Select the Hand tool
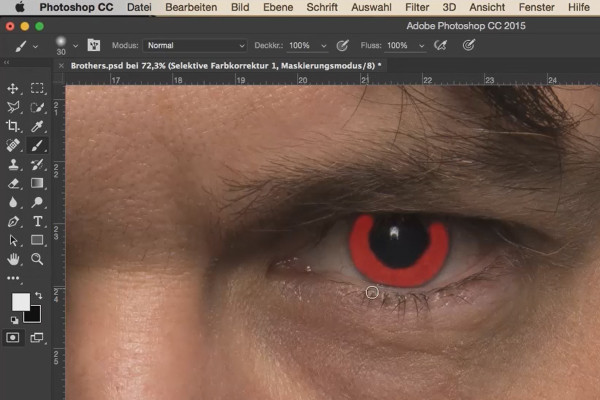The height and width of the screenshot is (400, 600). click(x=13, y=259)
